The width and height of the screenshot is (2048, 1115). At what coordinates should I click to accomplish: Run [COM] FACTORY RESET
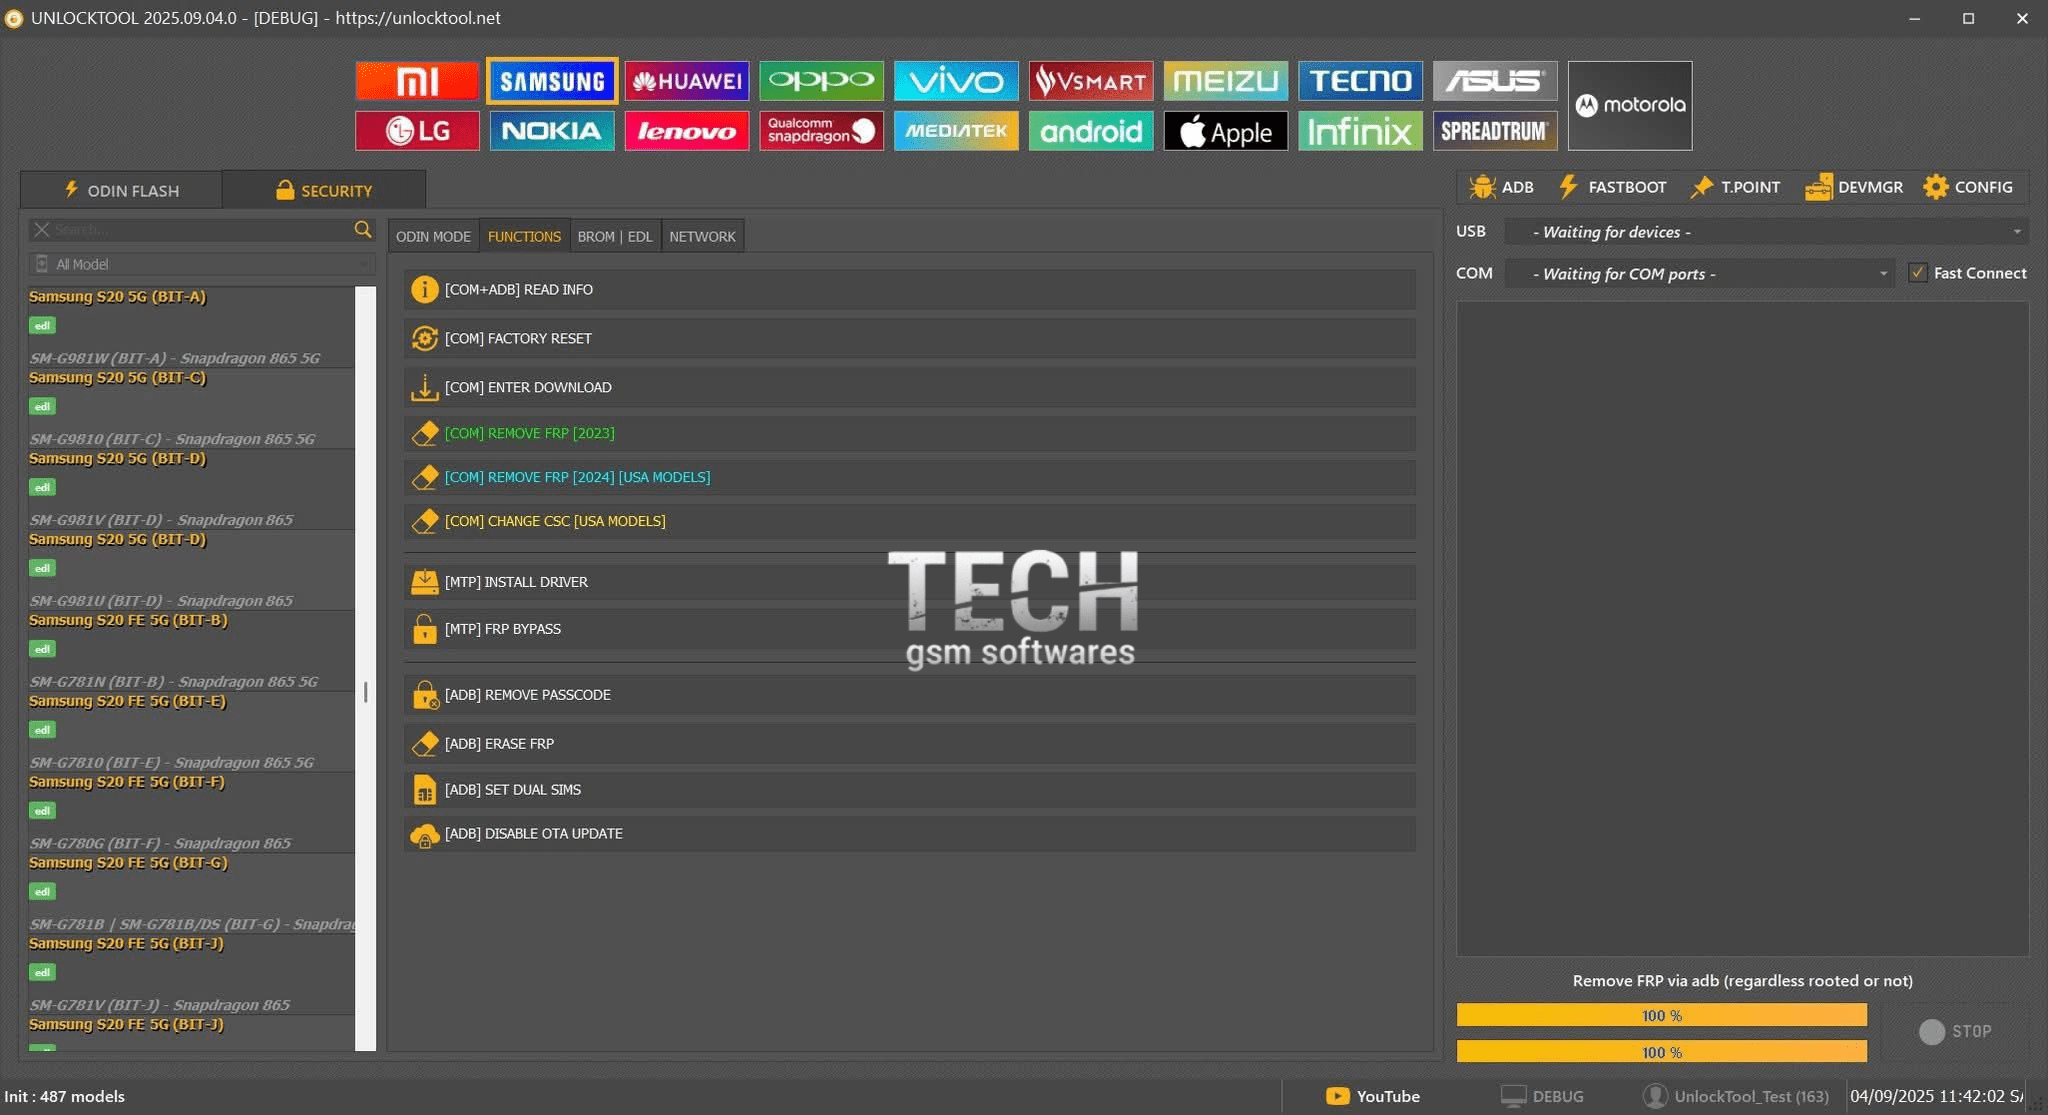910,338
